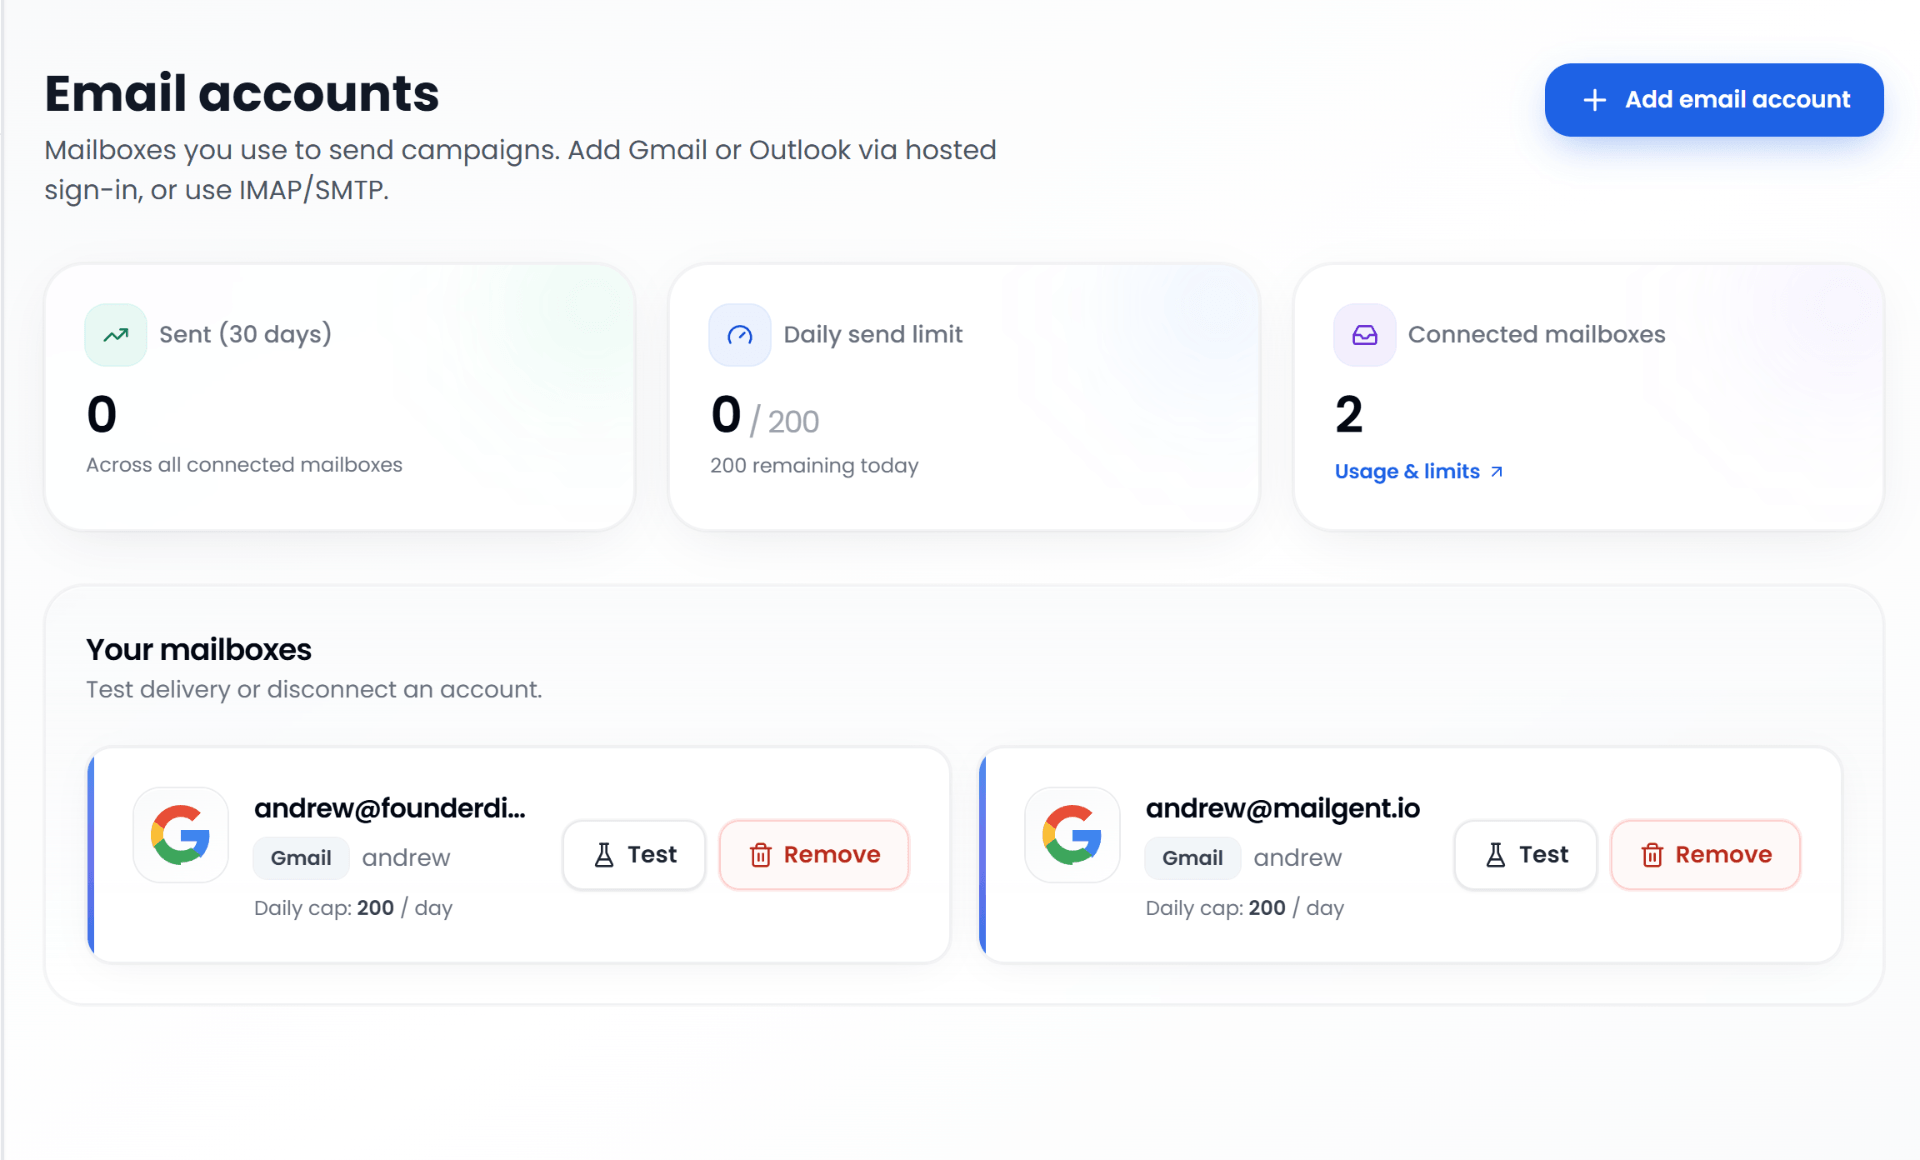The width and height of the screenshot is (1920, 1160).
Task: Click the Sent (30 days) label
Action: click(x=245, y=335)
